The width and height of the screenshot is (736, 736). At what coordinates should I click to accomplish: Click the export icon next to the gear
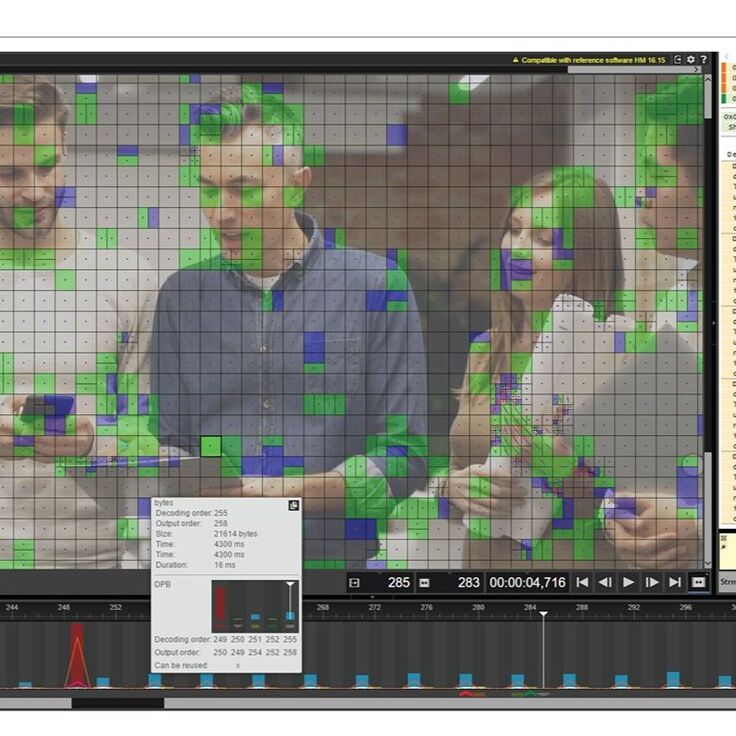678,60
